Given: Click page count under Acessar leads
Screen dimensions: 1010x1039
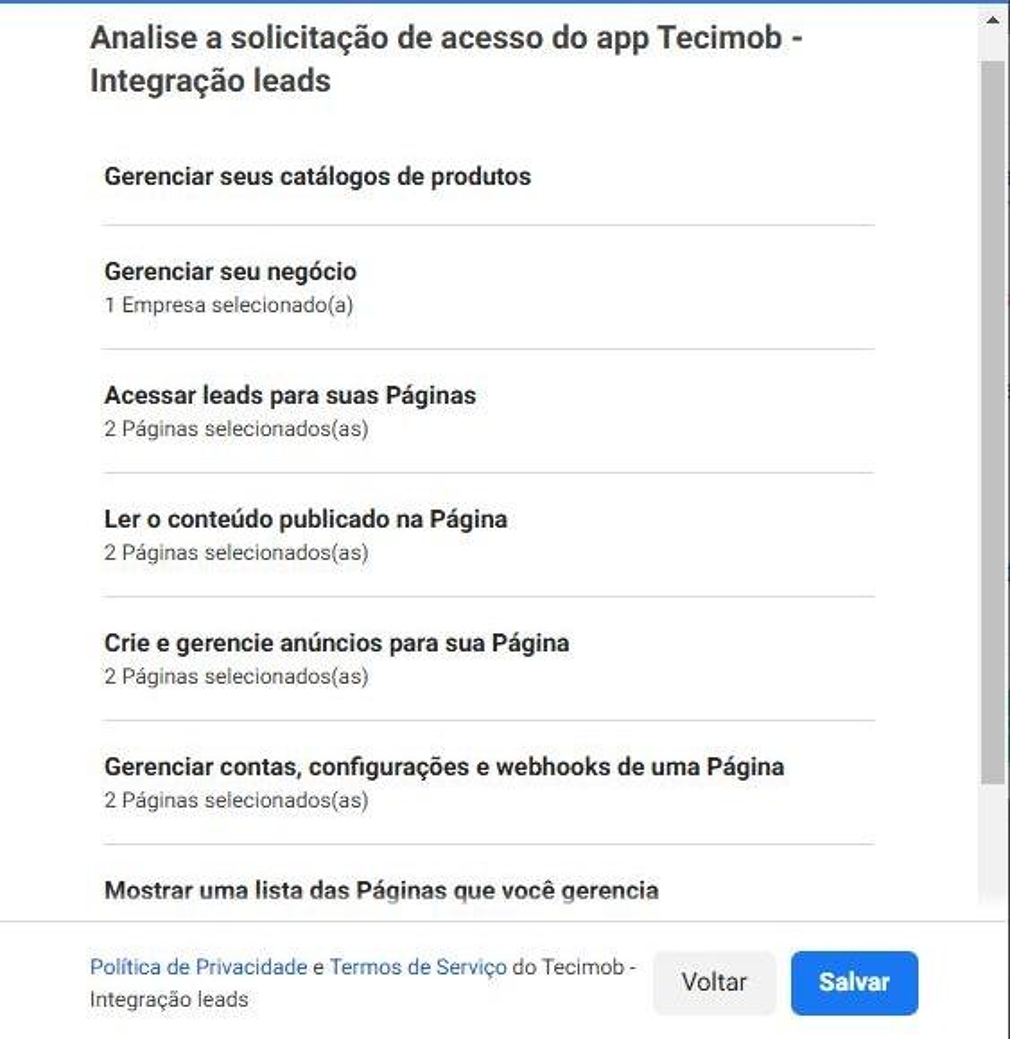Looking at the screenshot, I should pos(236,429).
